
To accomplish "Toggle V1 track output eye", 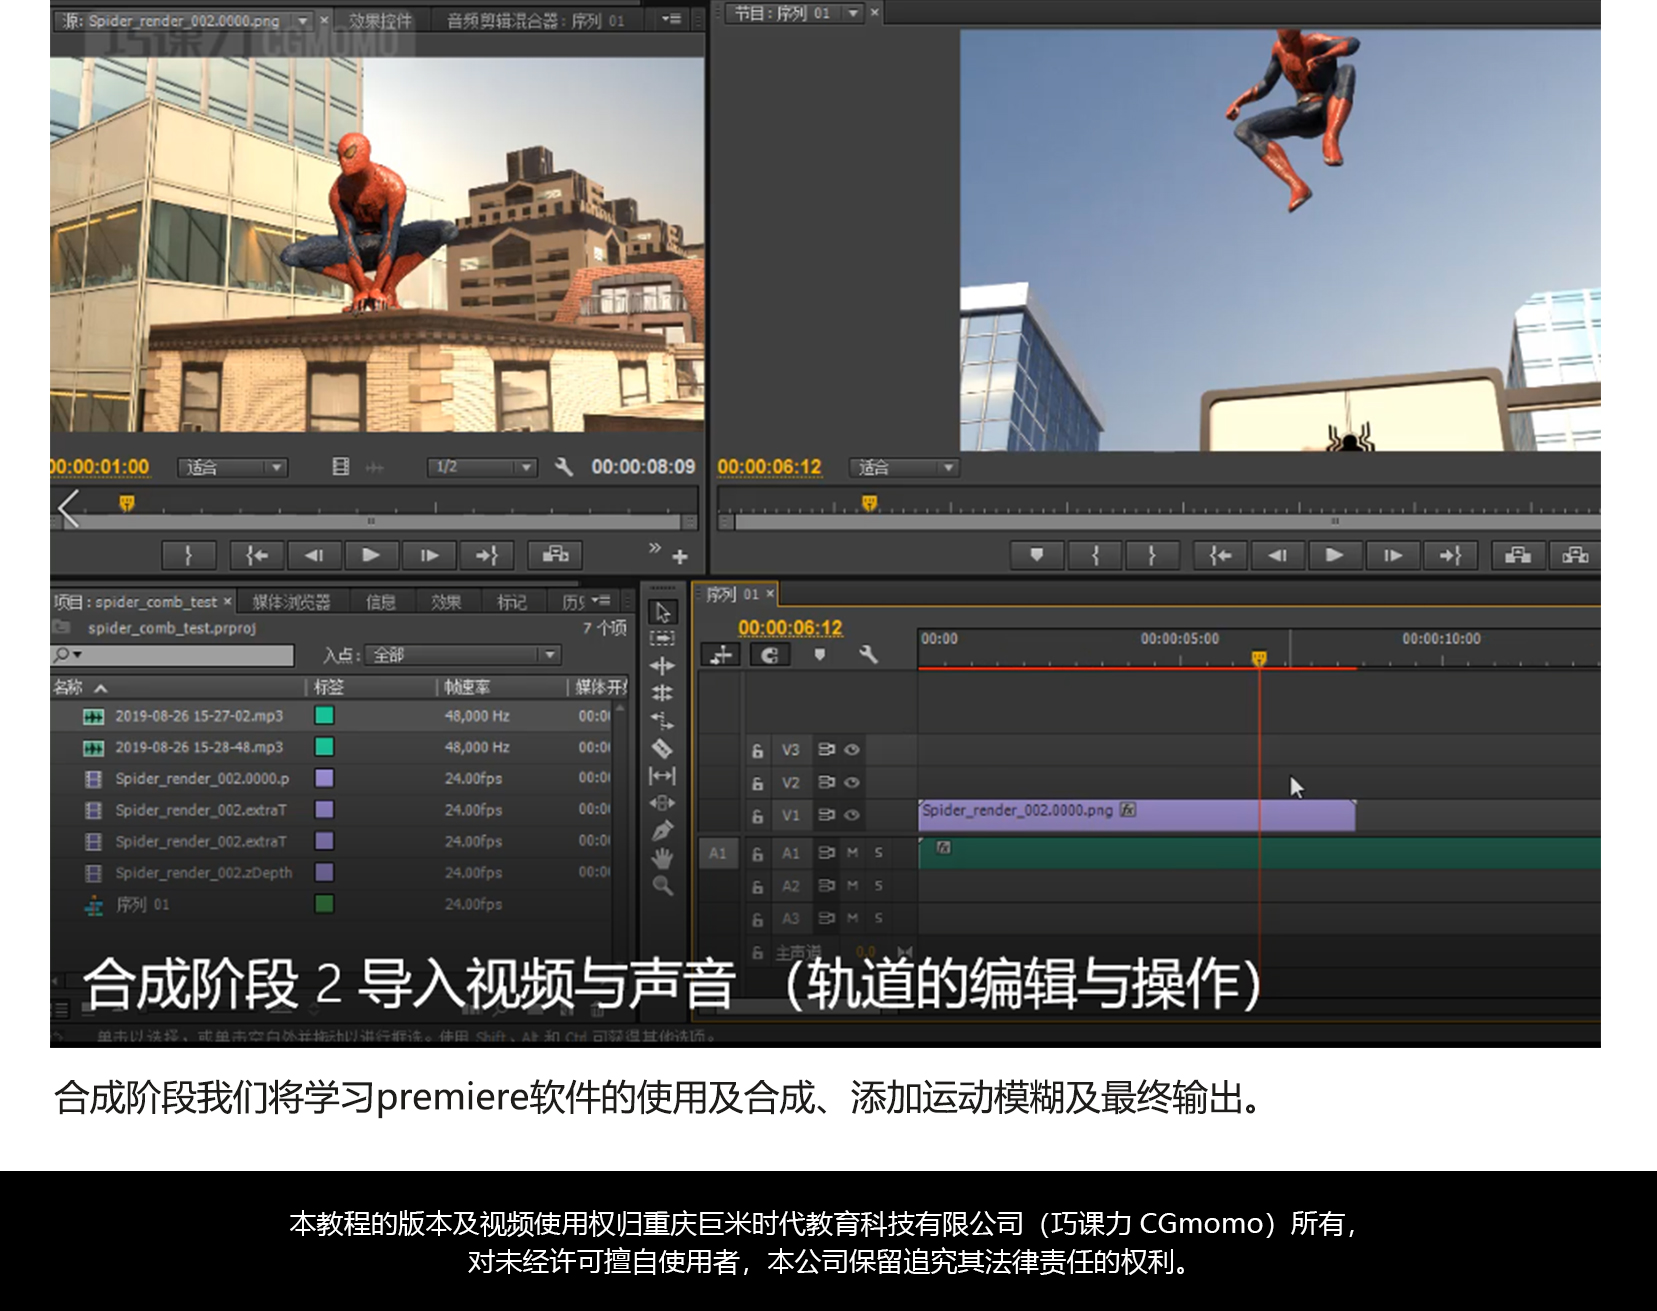I will coord(852,815).
